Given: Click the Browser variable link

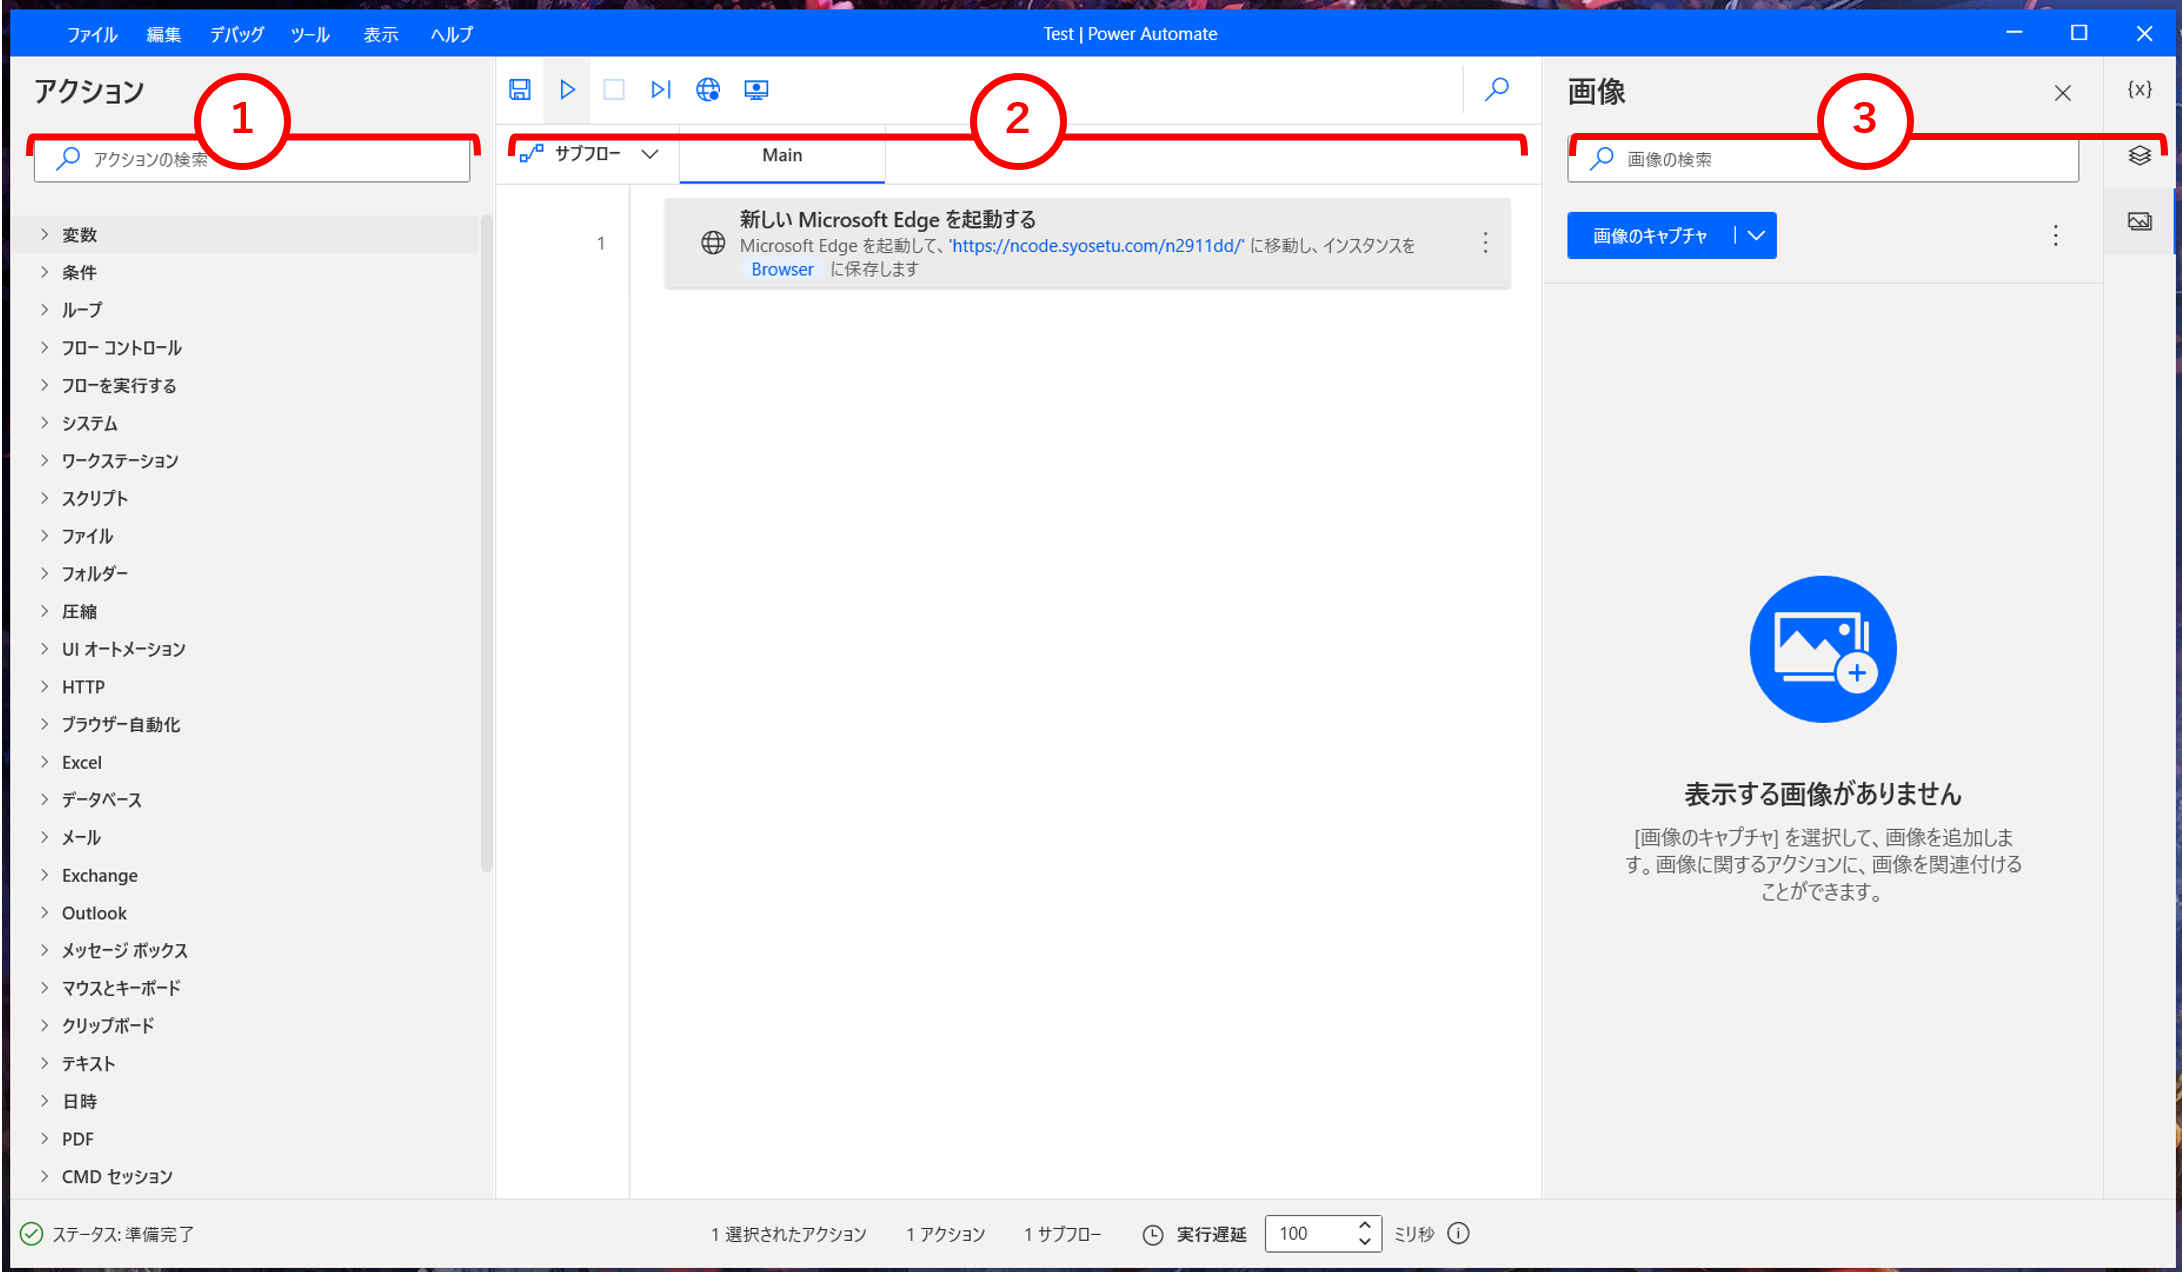Looking at the screenshot, I should [x=782, y=270].
